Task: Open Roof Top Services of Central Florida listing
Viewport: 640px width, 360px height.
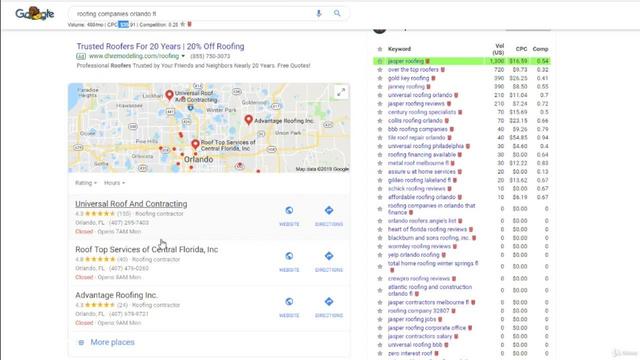Action: click(x=147, y=249)
